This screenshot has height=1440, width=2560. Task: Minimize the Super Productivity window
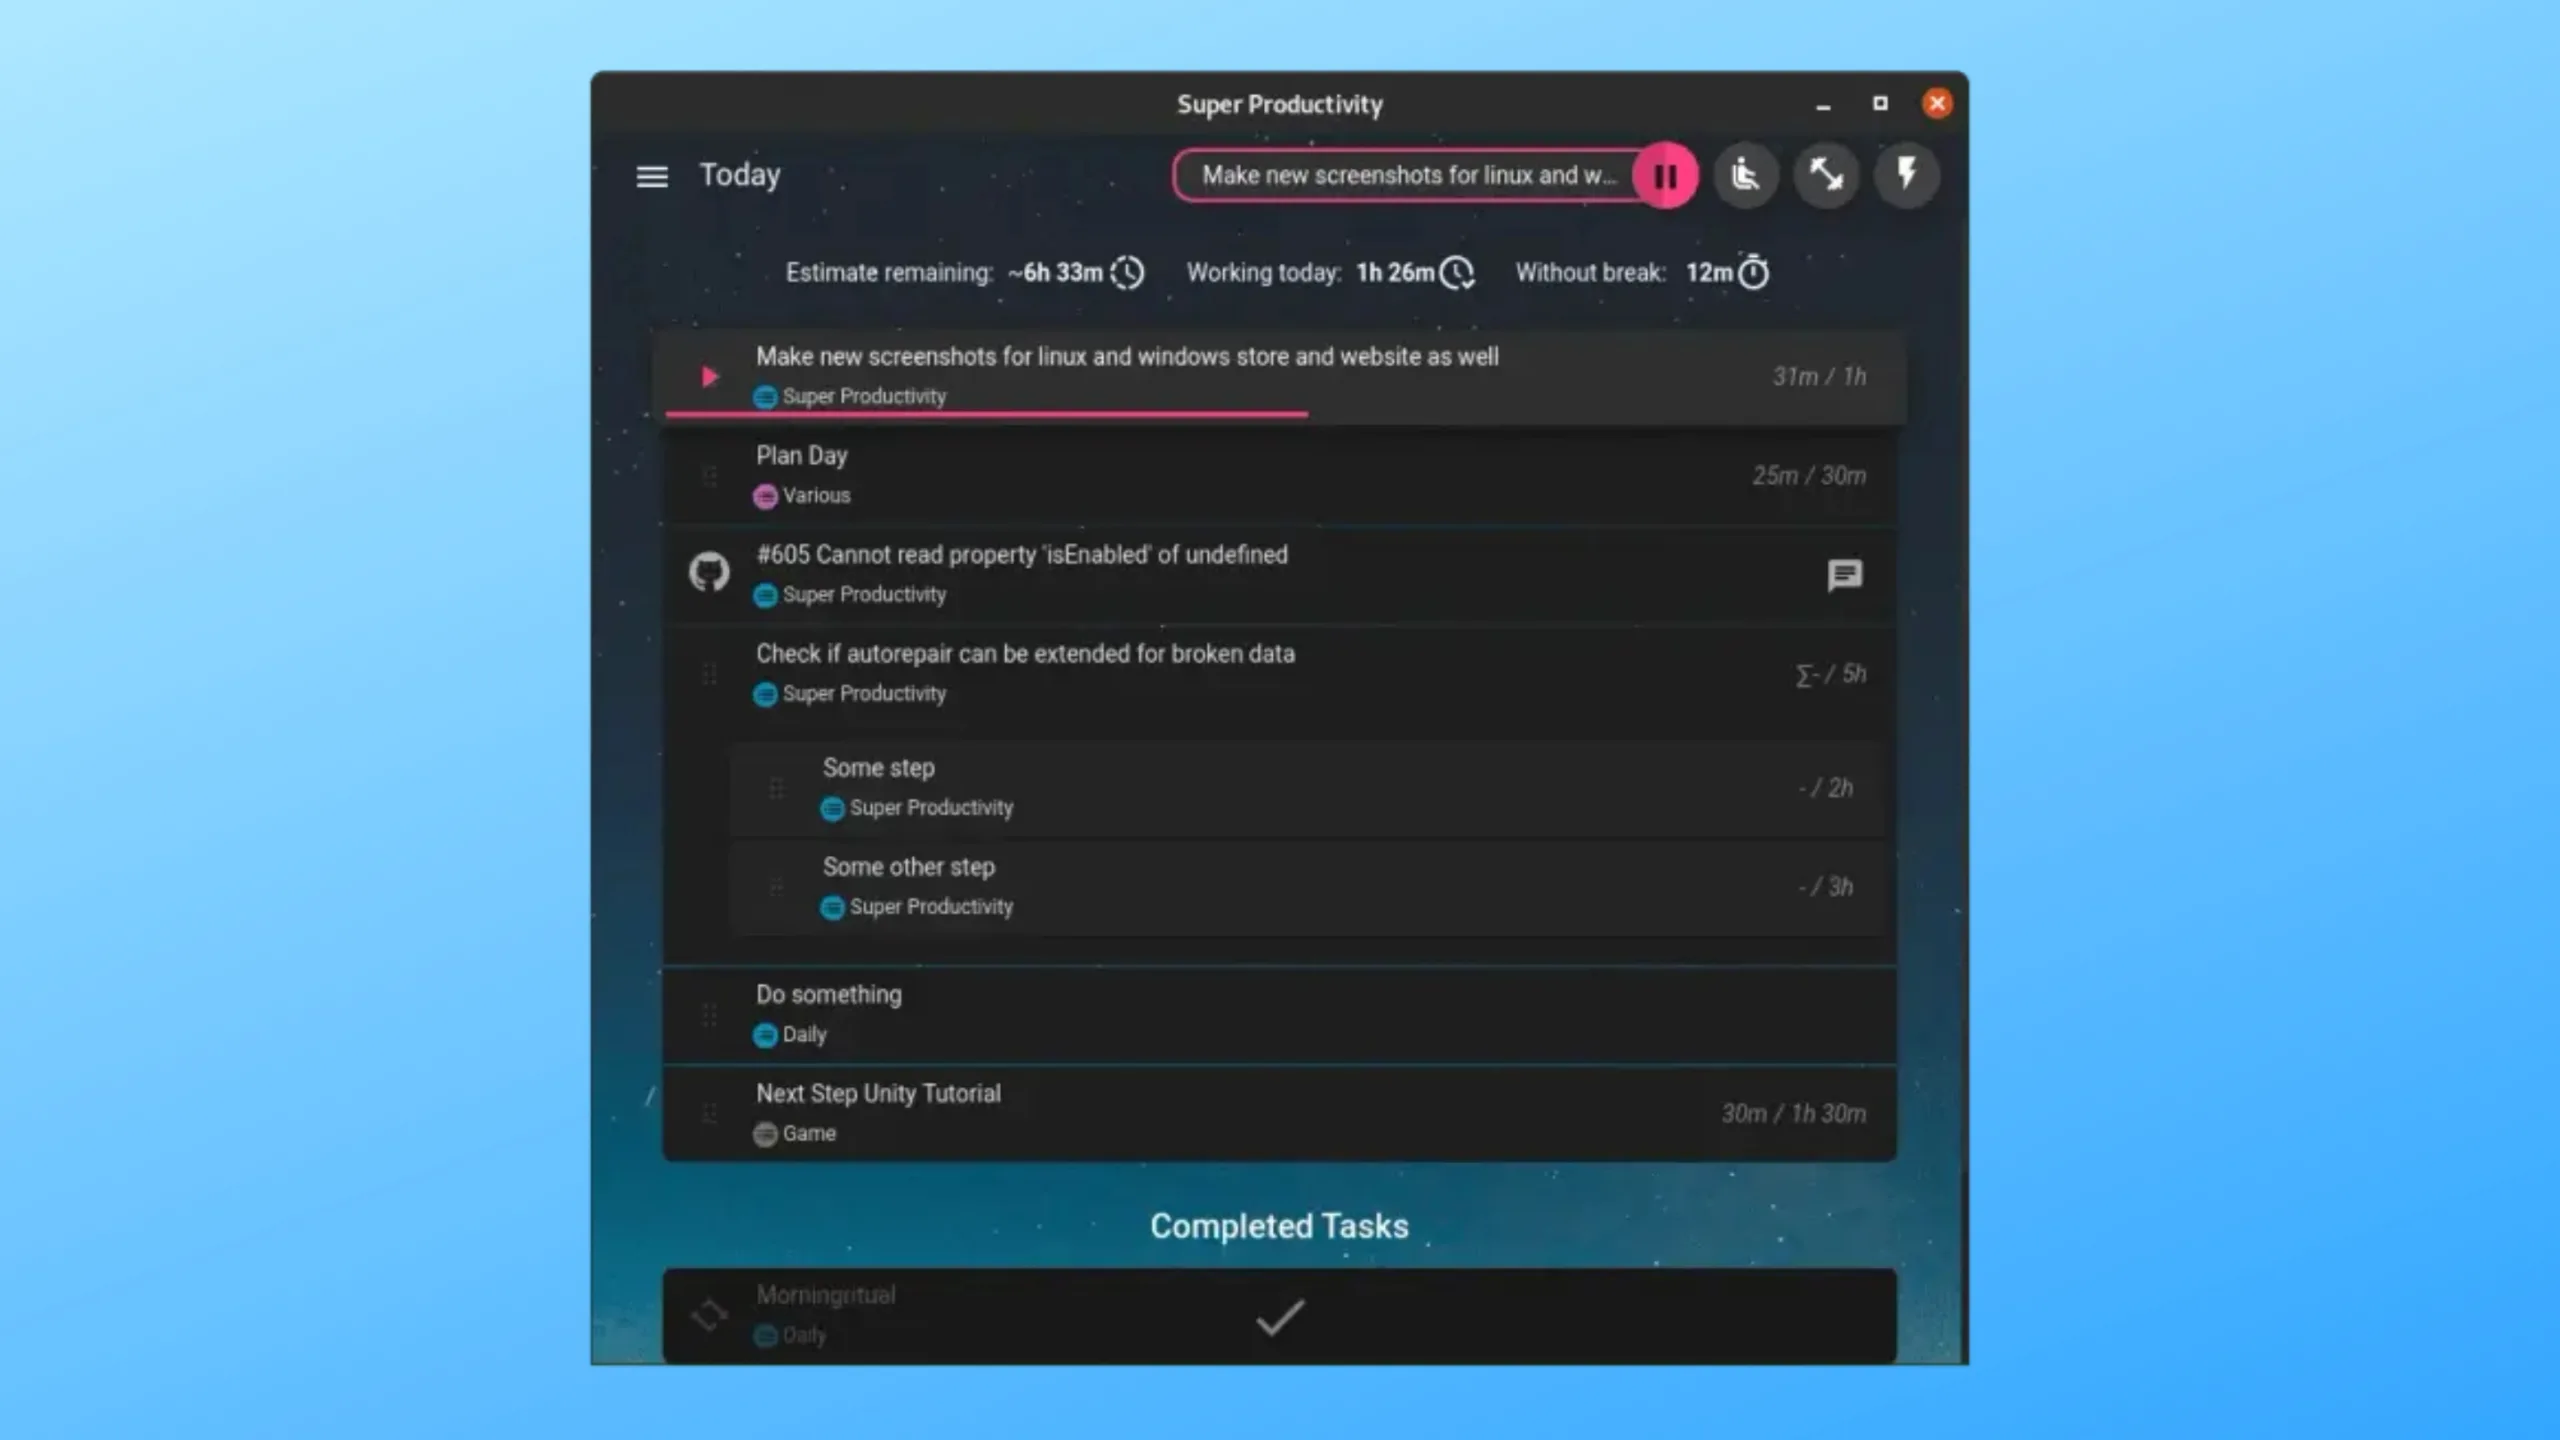coord(1823,105)
